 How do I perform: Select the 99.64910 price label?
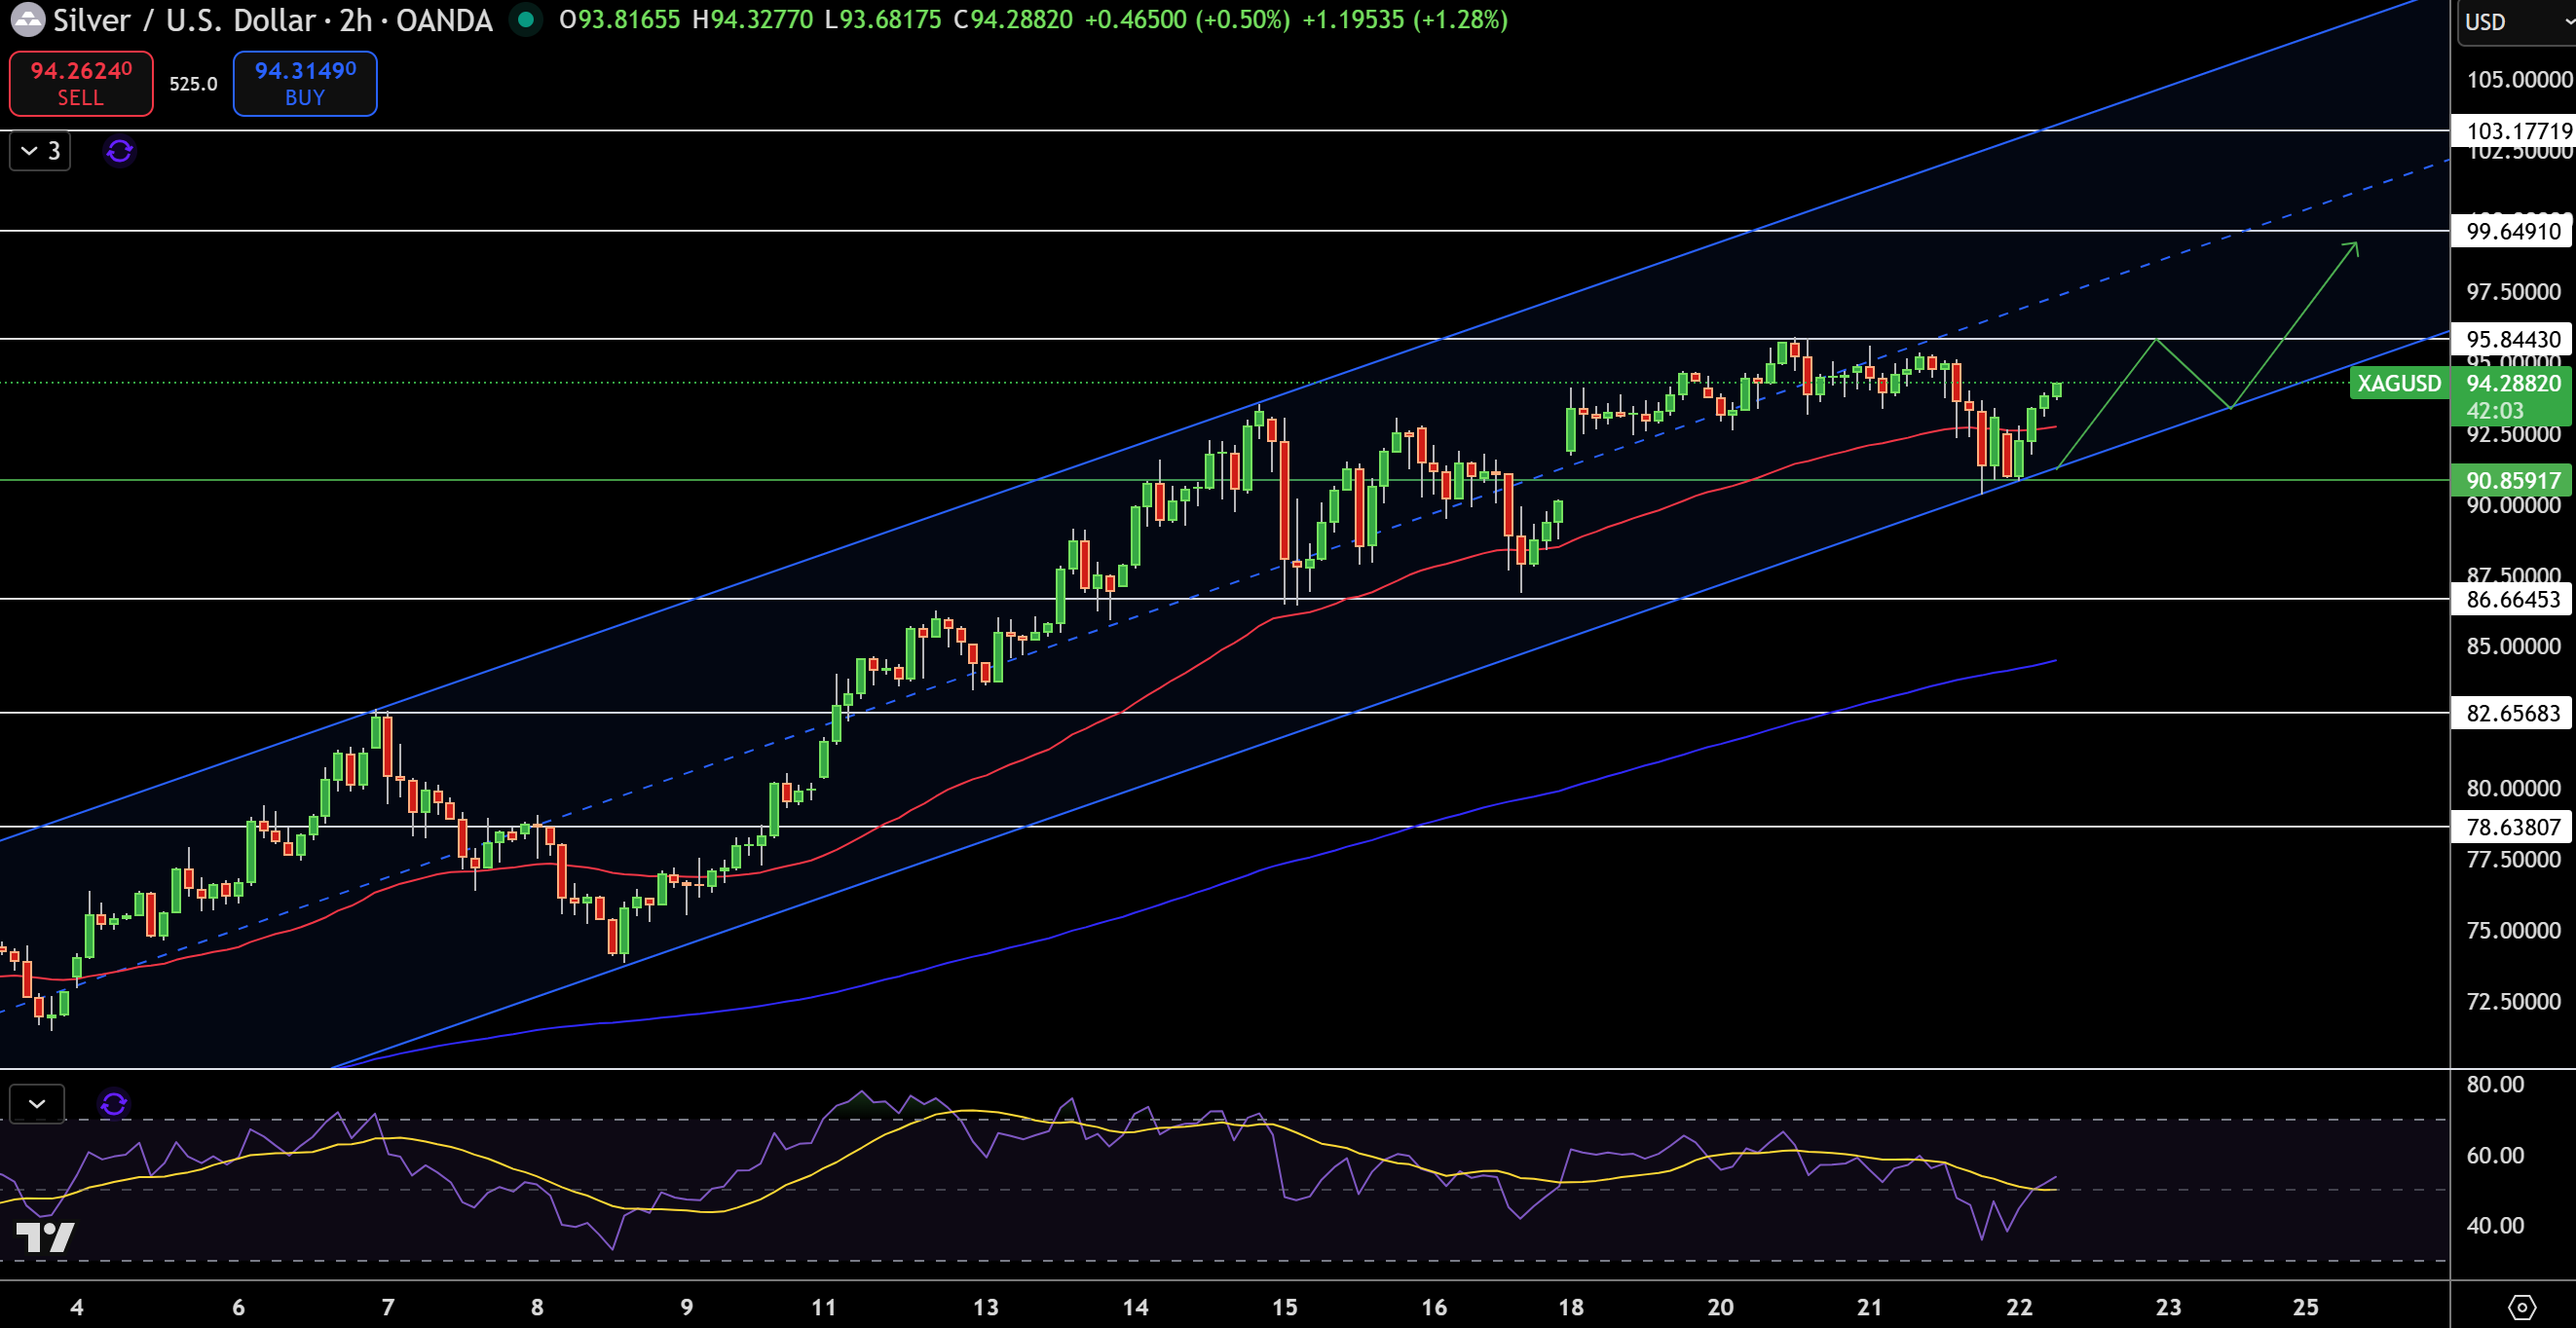tap(2511, 231)
